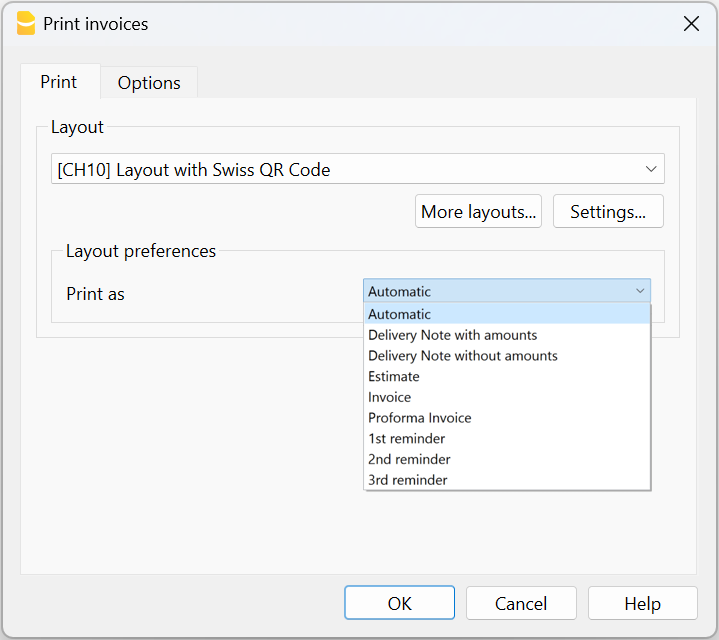
Task: Close the Print invoices dialog
Action: pyautogui.click(x=690, y=24)
